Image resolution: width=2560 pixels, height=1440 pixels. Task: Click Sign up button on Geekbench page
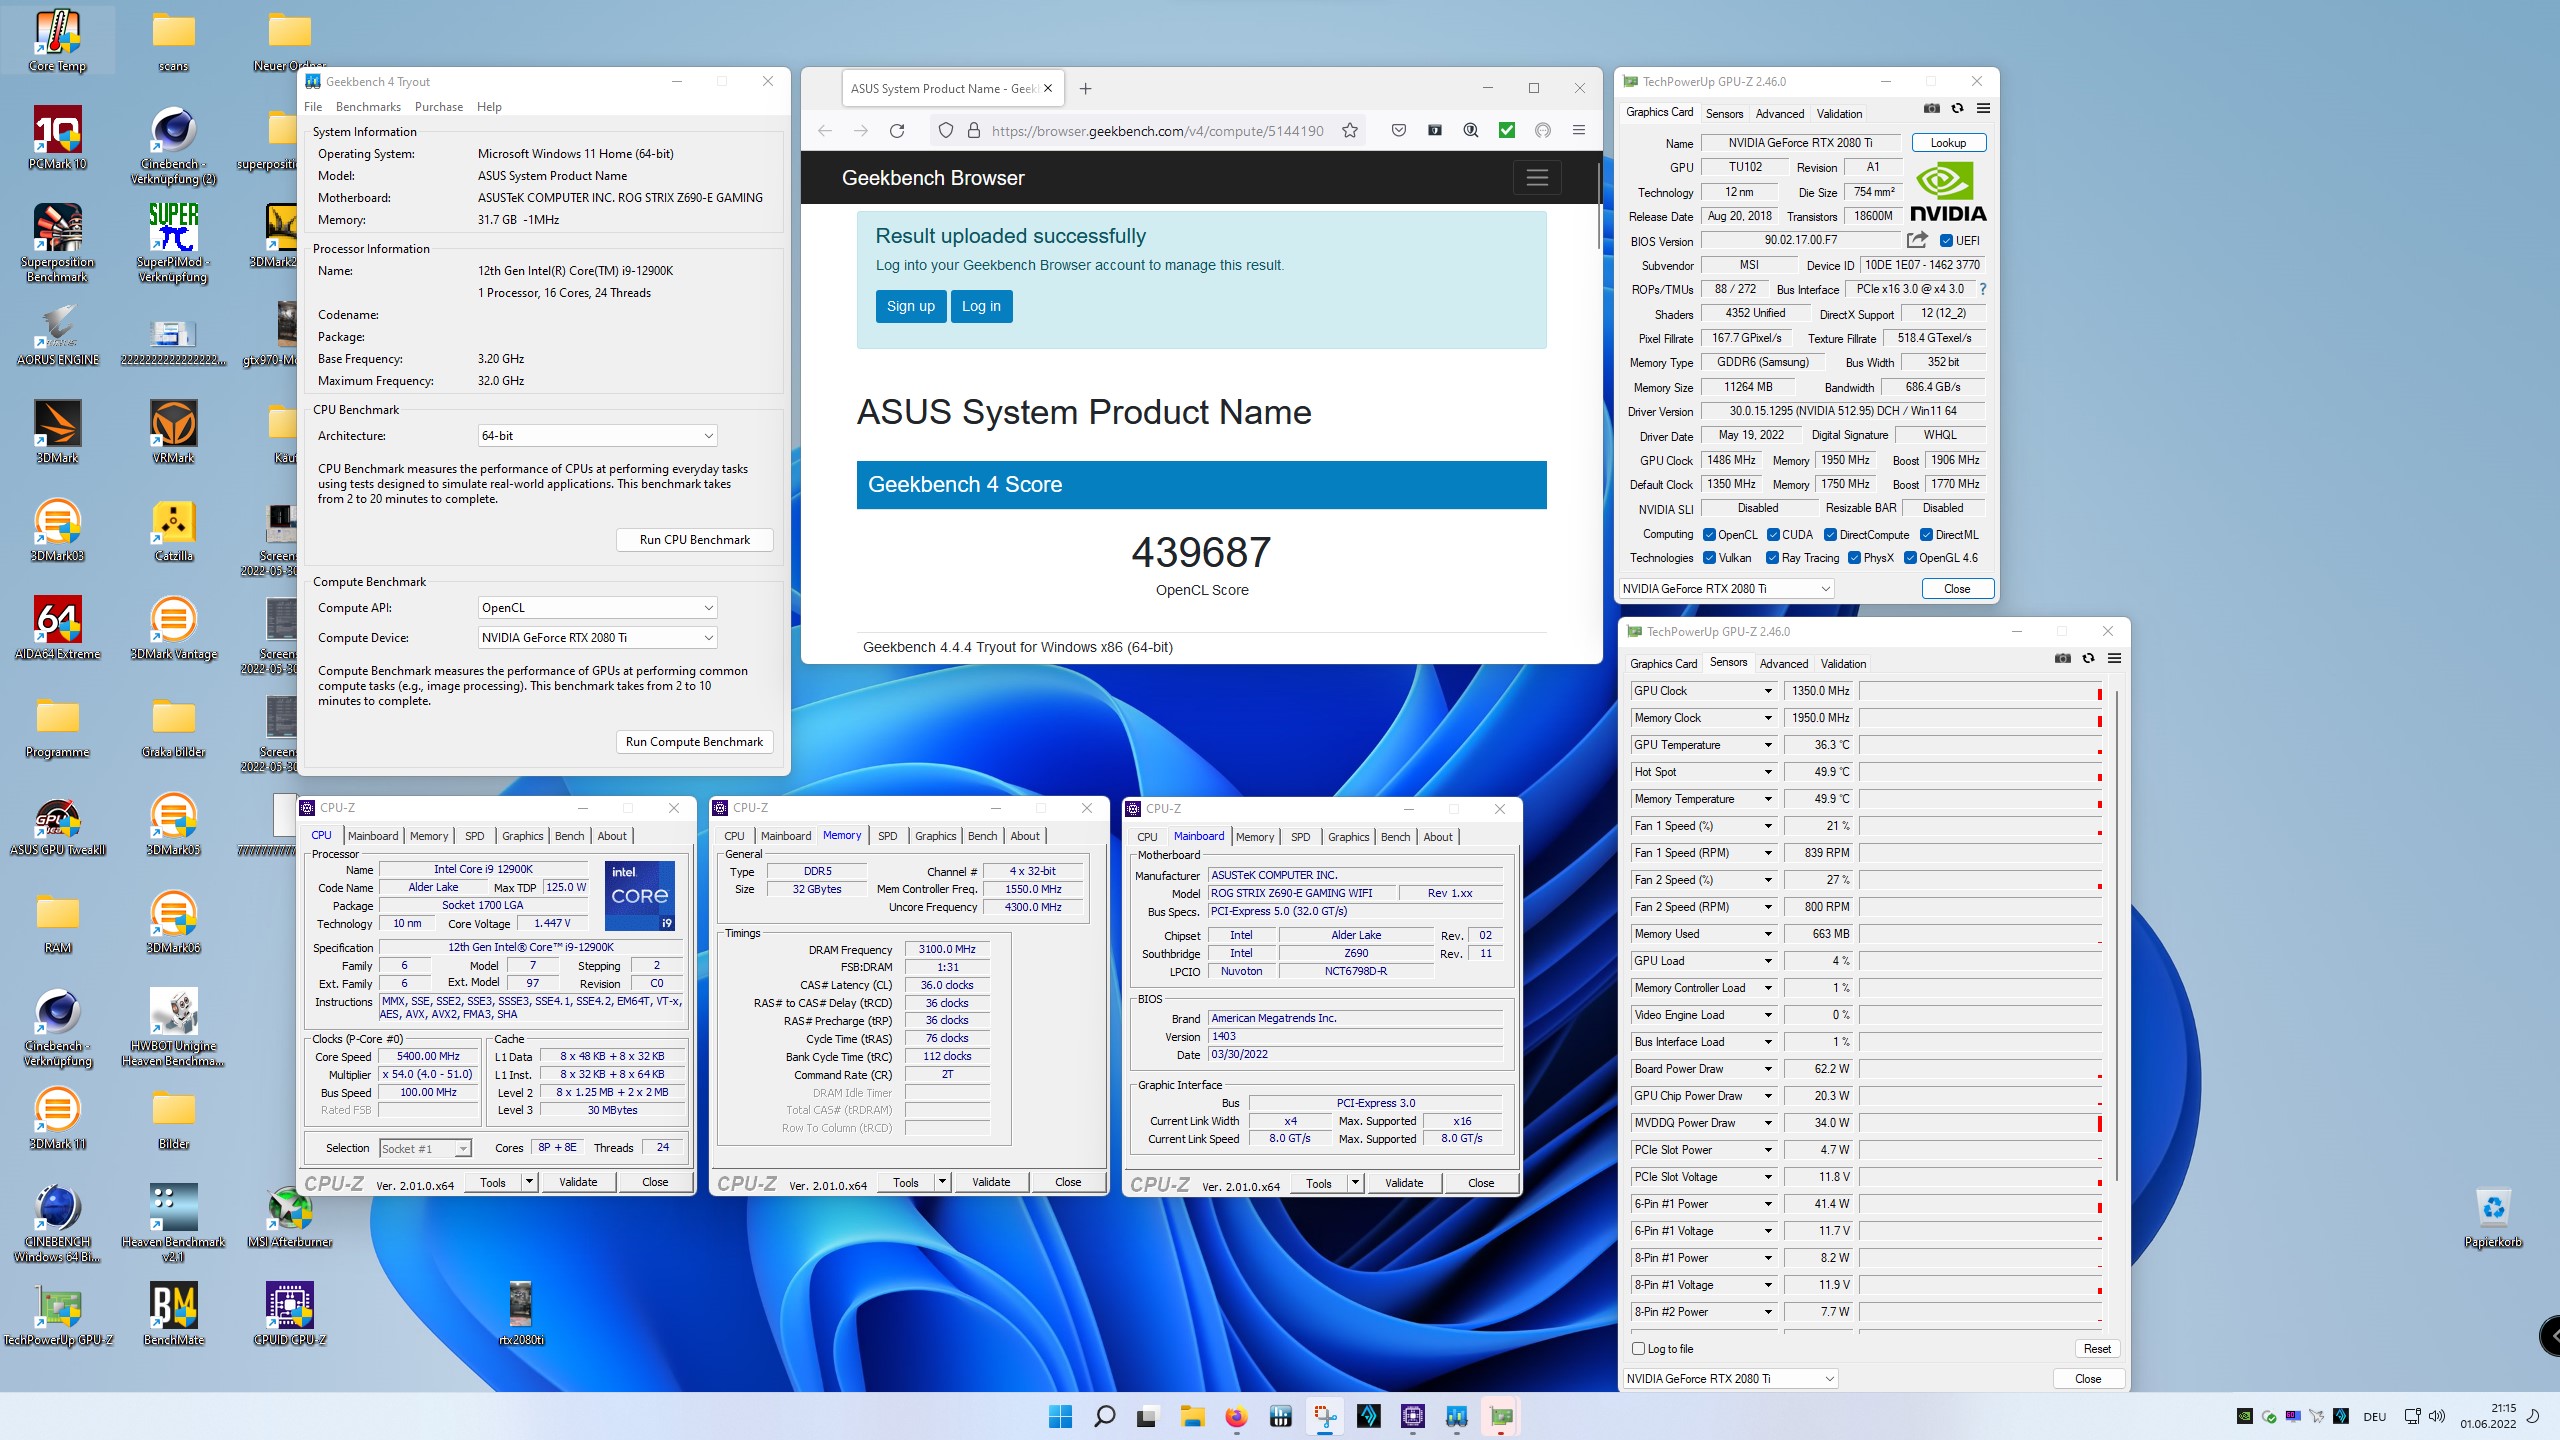[910, 306]
